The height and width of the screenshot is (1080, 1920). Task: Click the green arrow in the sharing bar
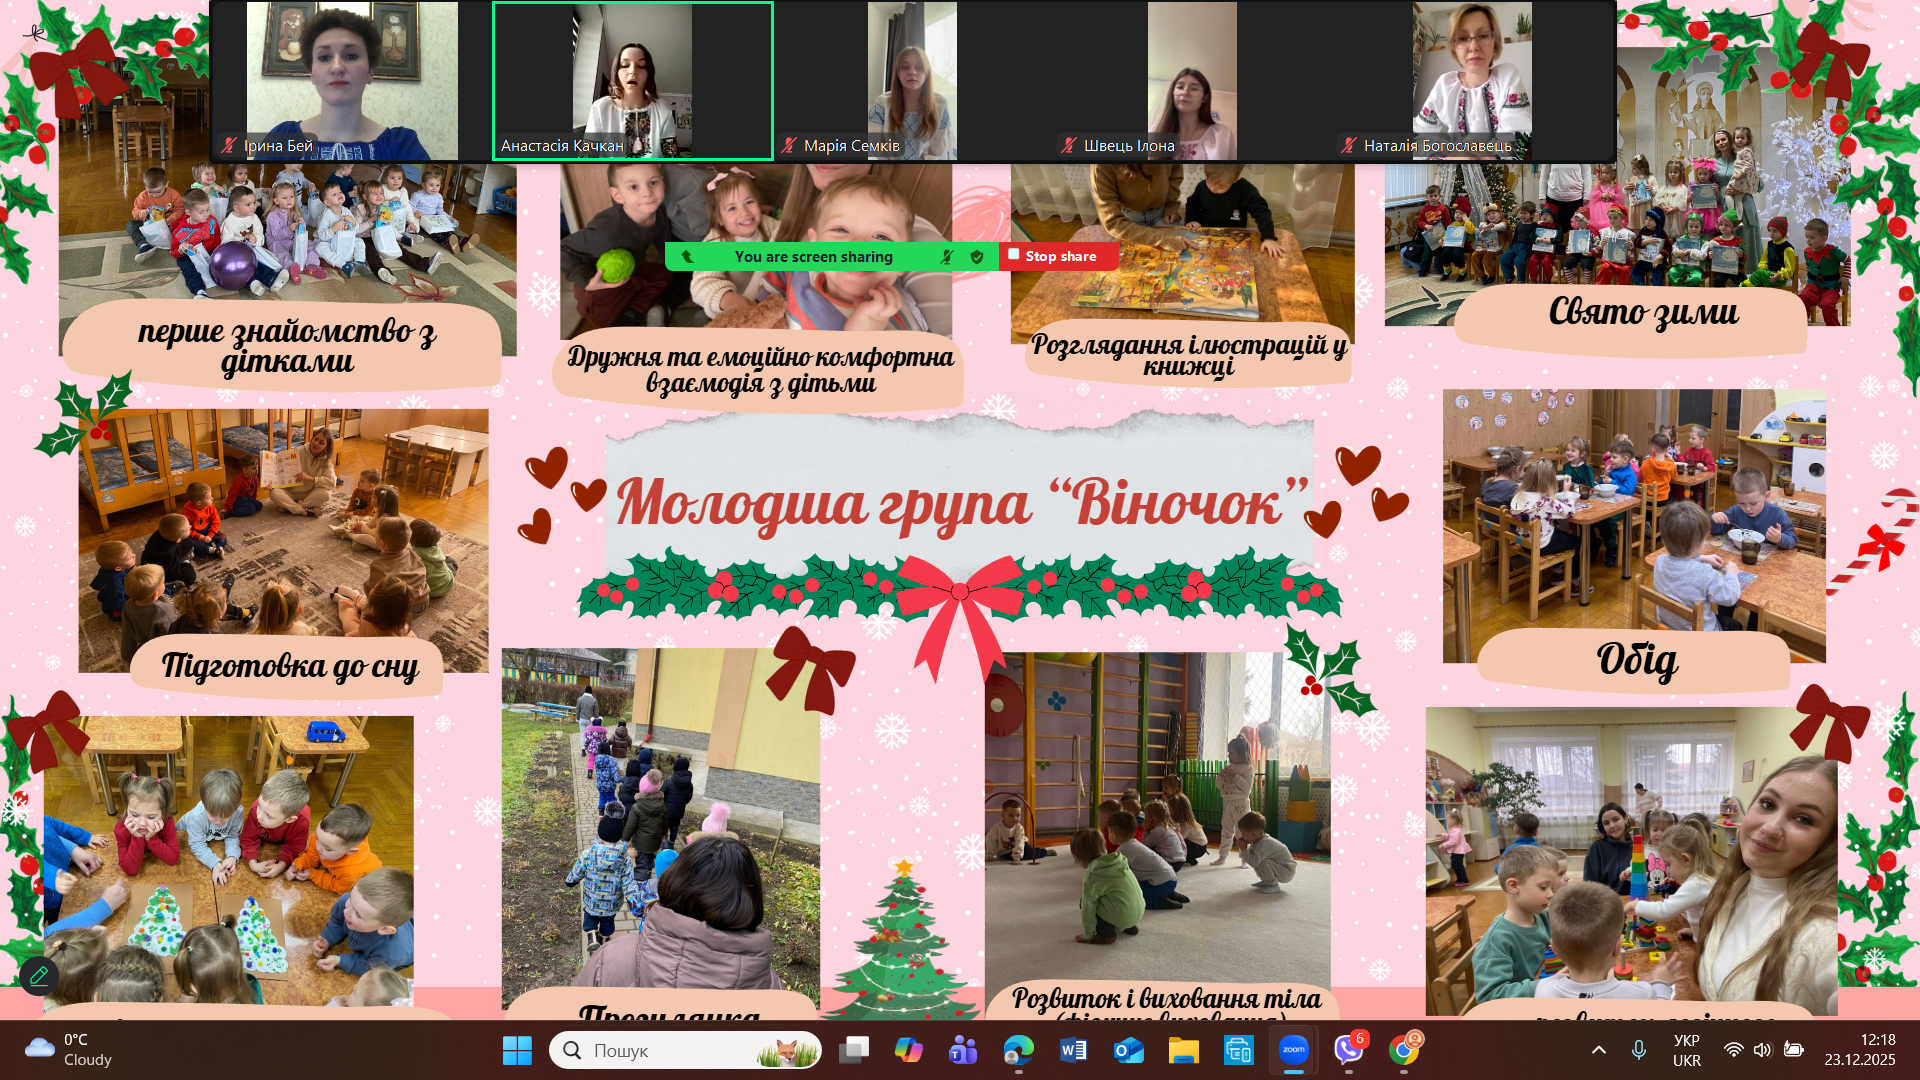[x=687, y=257]
